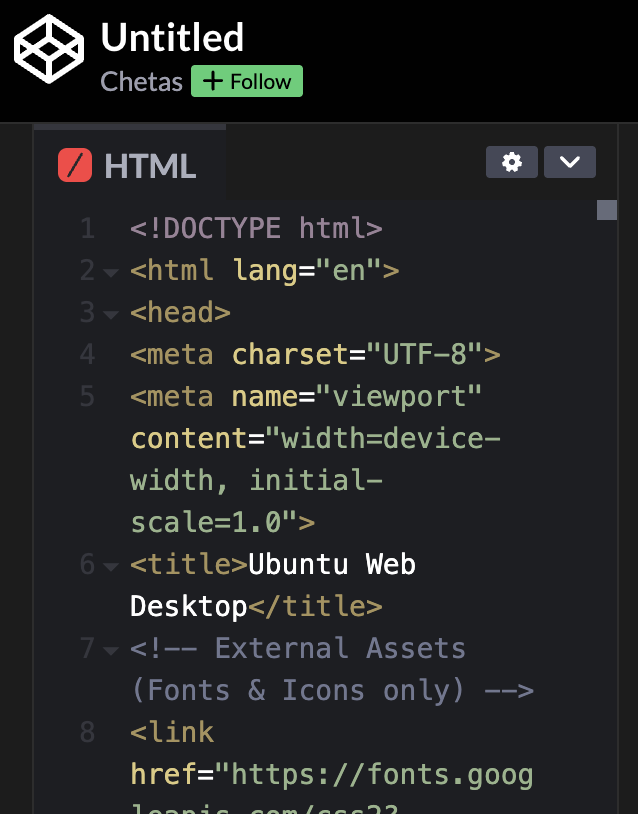The width and height of the screenshot is (638, 814).
Task: Select the HTML editor tab label
Action: (x=150, y=166)
